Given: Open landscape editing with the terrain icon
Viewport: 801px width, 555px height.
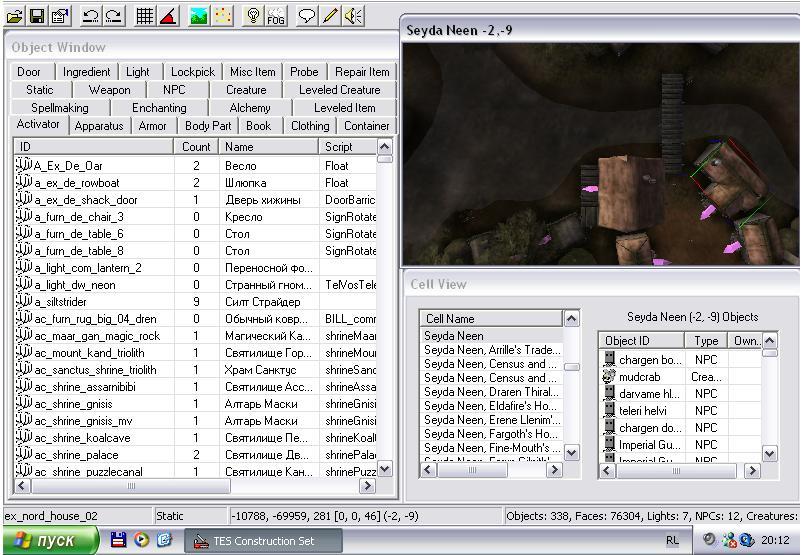Looking at the screenshot, I should click(x=200, y=16).
